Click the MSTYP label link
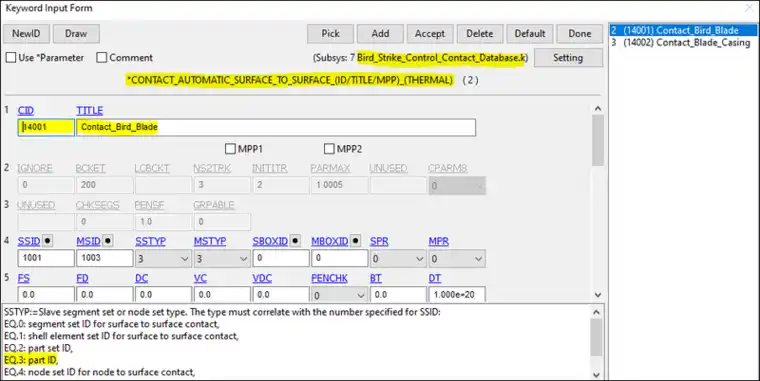 [x=210, y=241]
